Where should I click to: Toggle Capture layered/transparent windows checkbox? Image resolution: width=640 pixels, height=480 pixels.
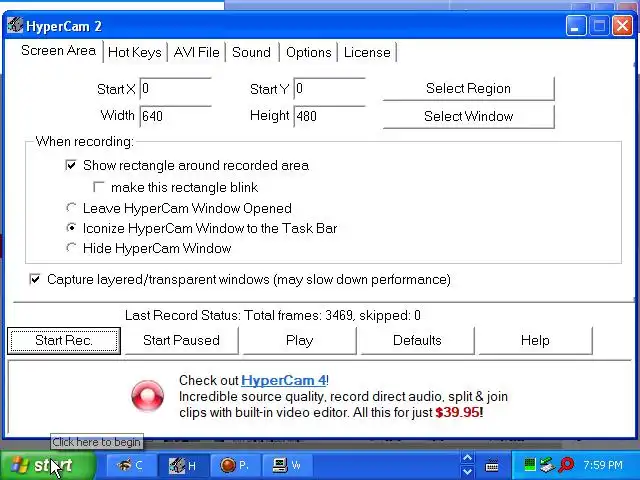[x=35, y=279]
